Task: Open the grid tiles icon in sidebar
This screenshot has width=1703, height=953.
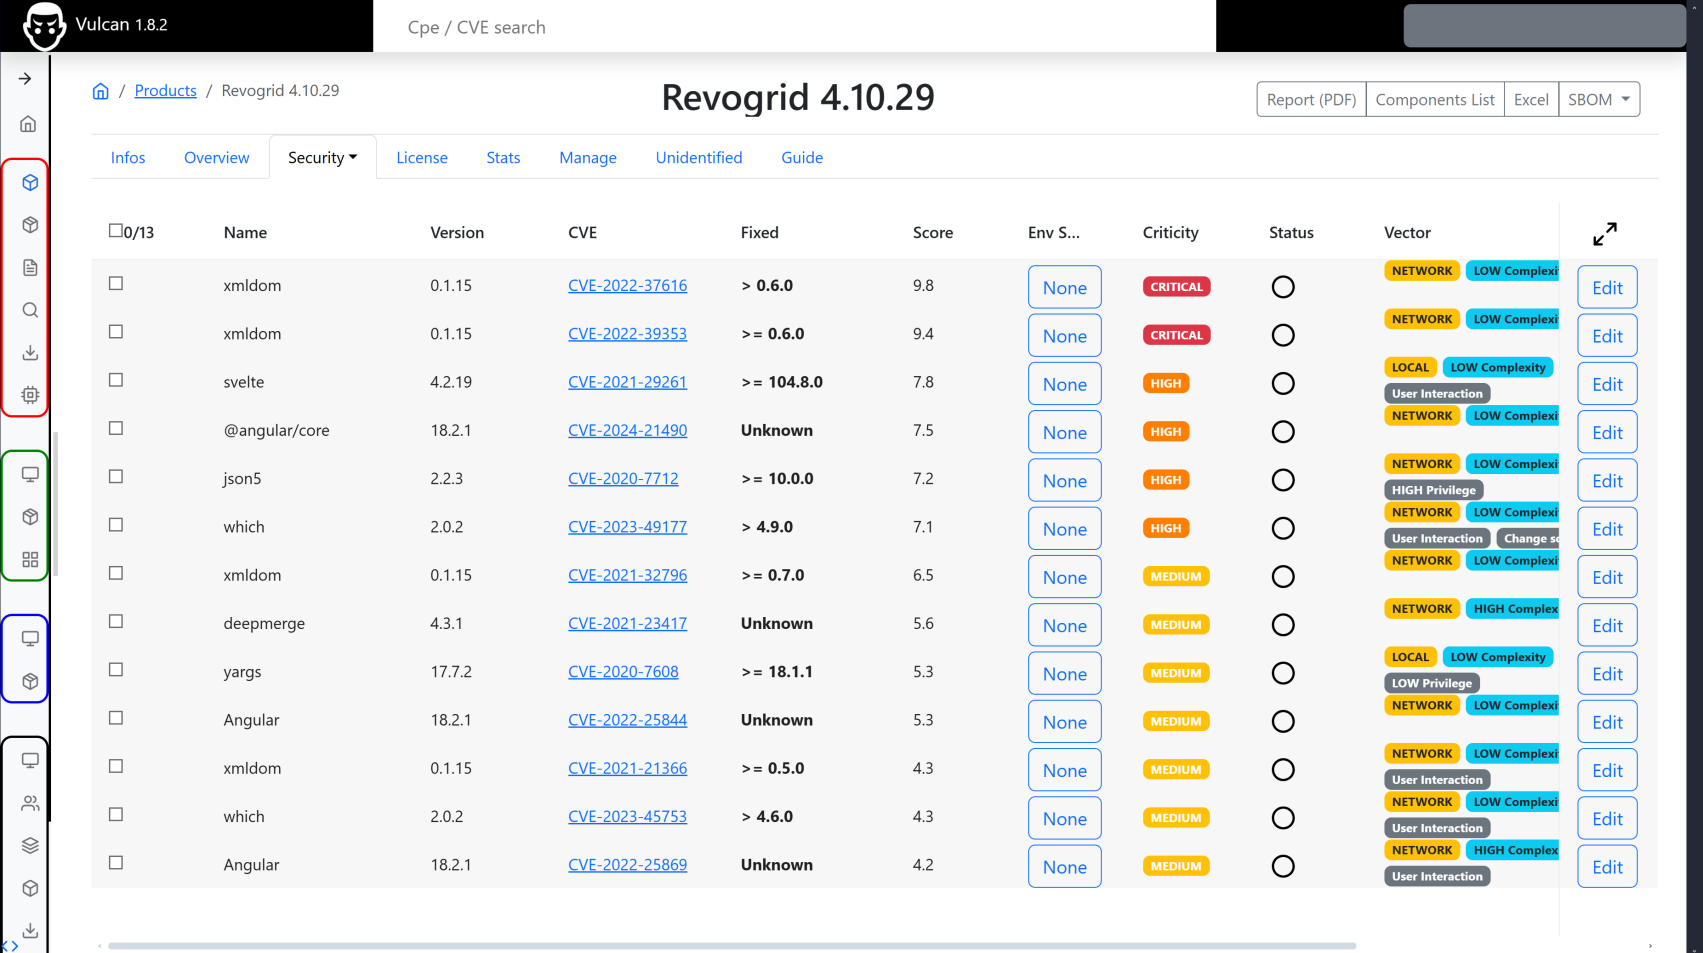Action: point(30,560)
